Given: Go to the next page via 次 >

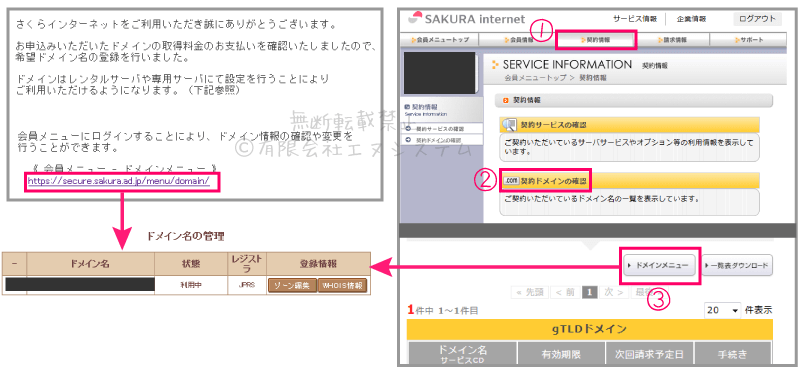Looking at the screenshot, I should tap(613, 292).
